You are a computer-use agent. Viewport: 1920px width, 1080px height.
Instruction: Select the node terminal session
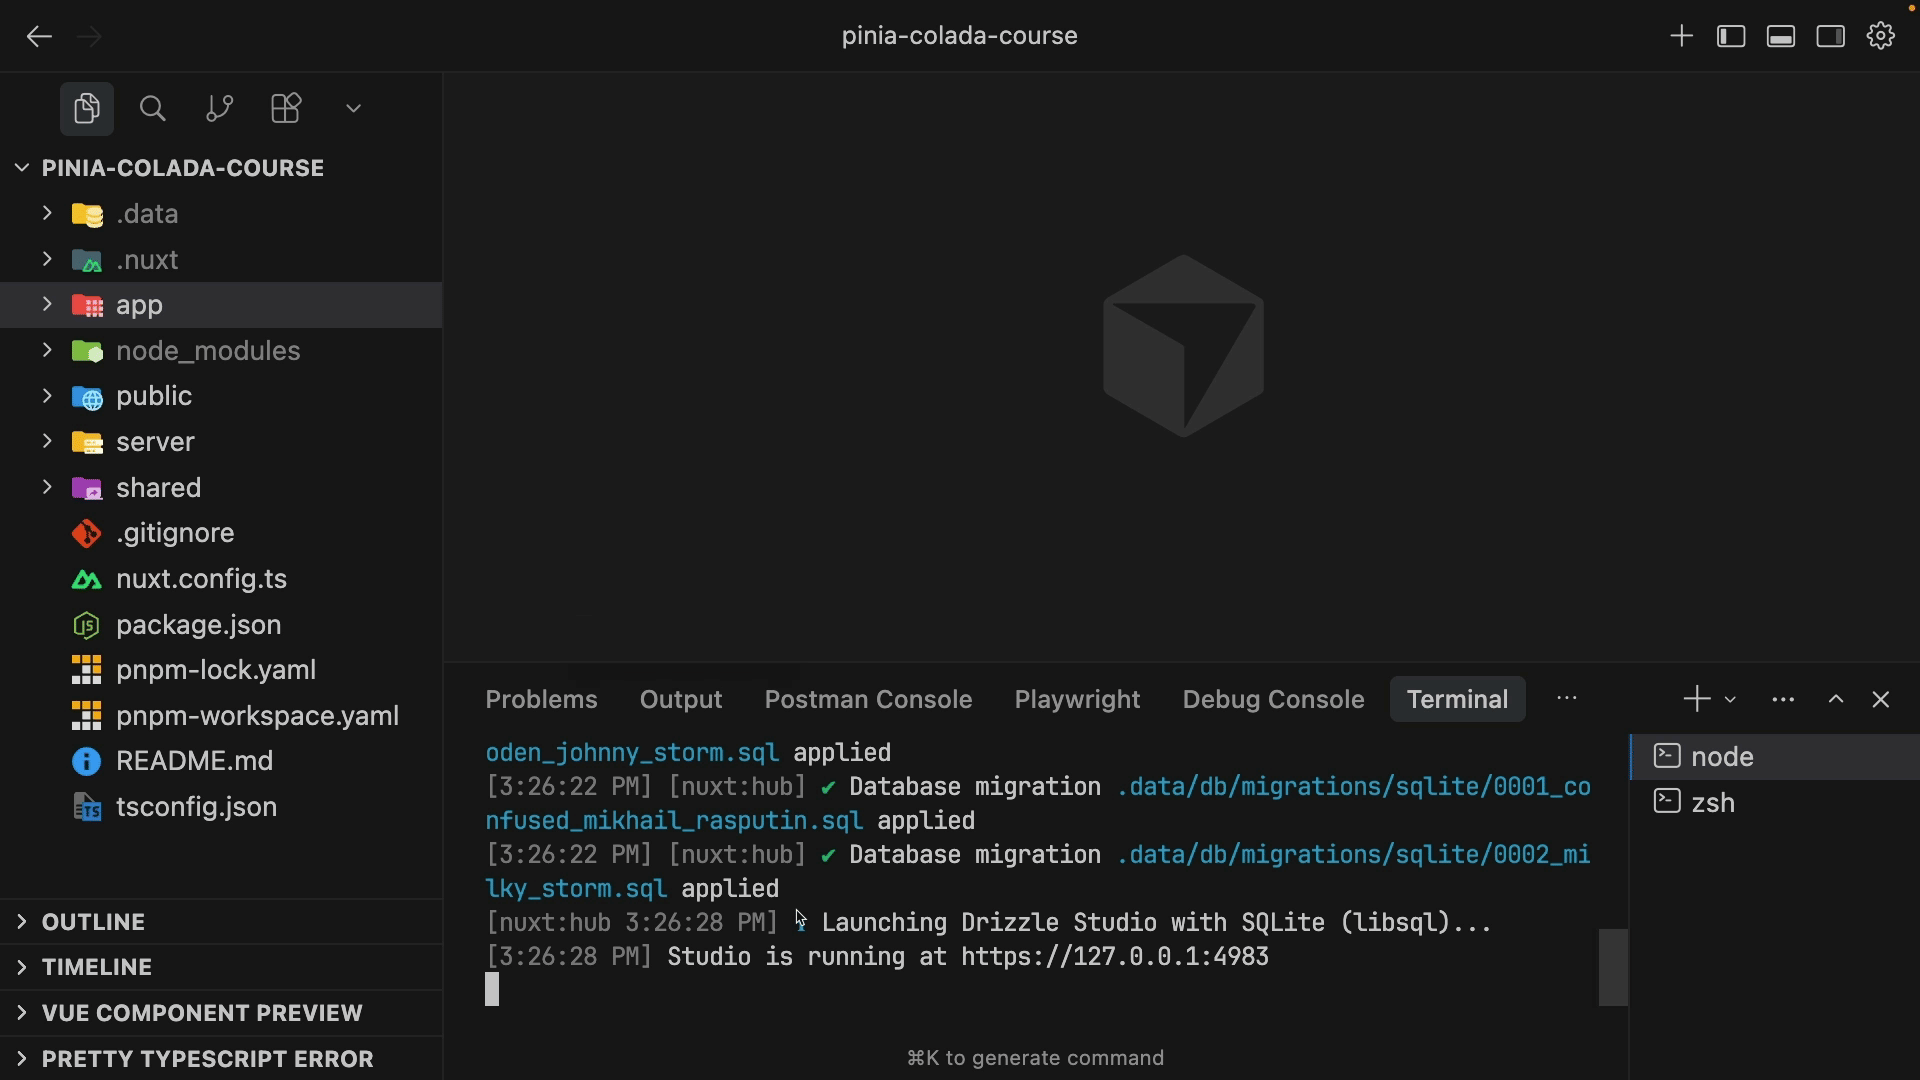[1775, 757]
